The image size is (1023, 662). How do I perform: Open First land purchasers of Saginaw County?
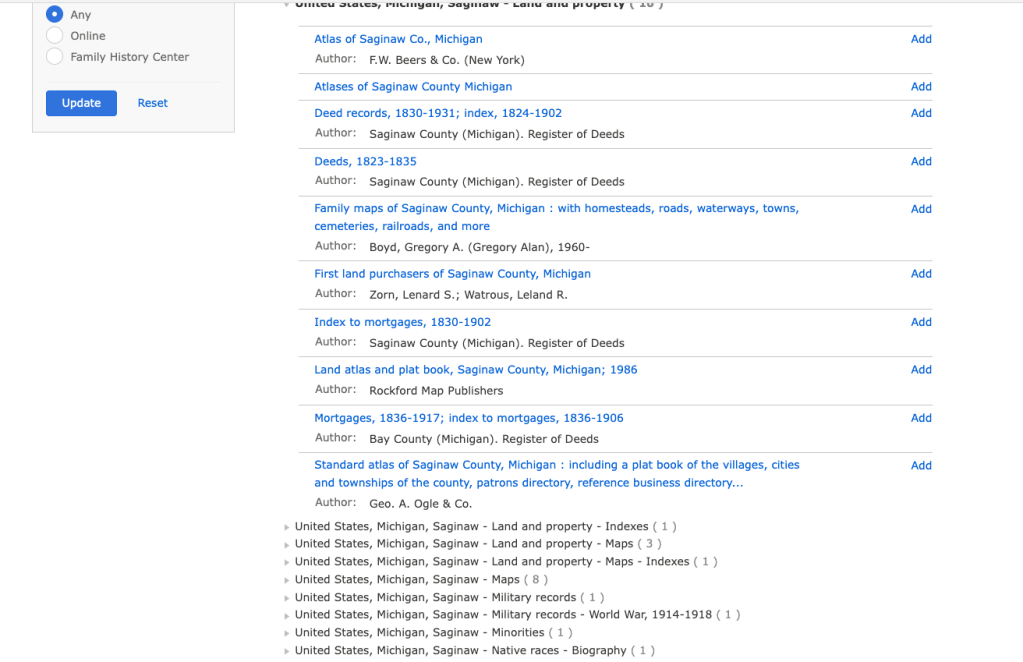click(452, 273)
